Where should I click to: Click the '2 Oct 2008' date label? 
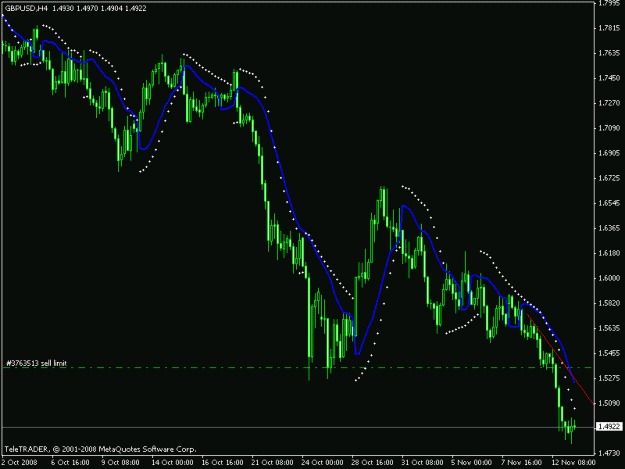[19, 462]
